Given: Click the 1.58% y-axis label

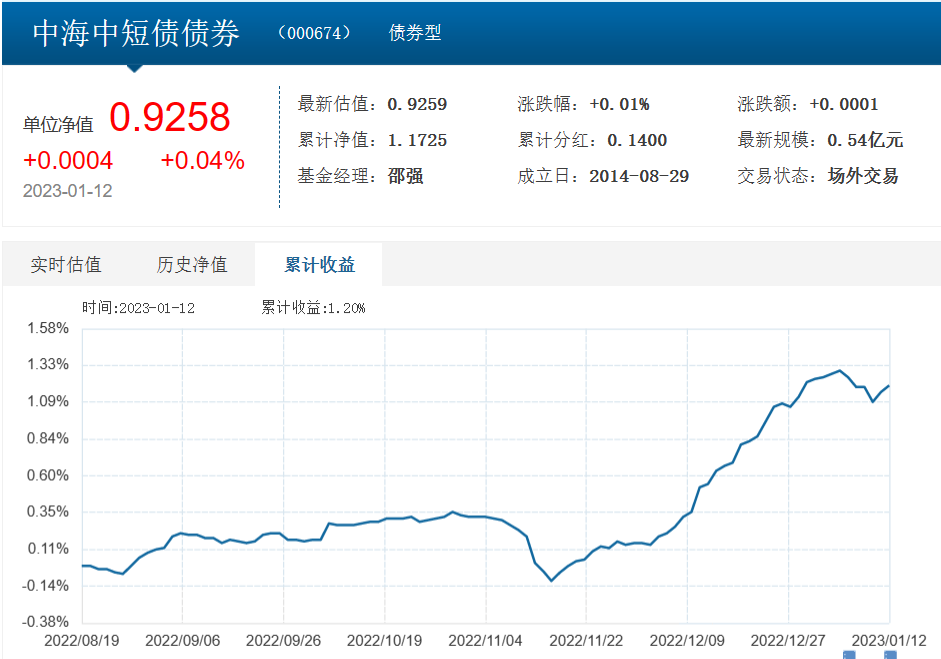Looking at the screenshot, I should click(48, 328).
